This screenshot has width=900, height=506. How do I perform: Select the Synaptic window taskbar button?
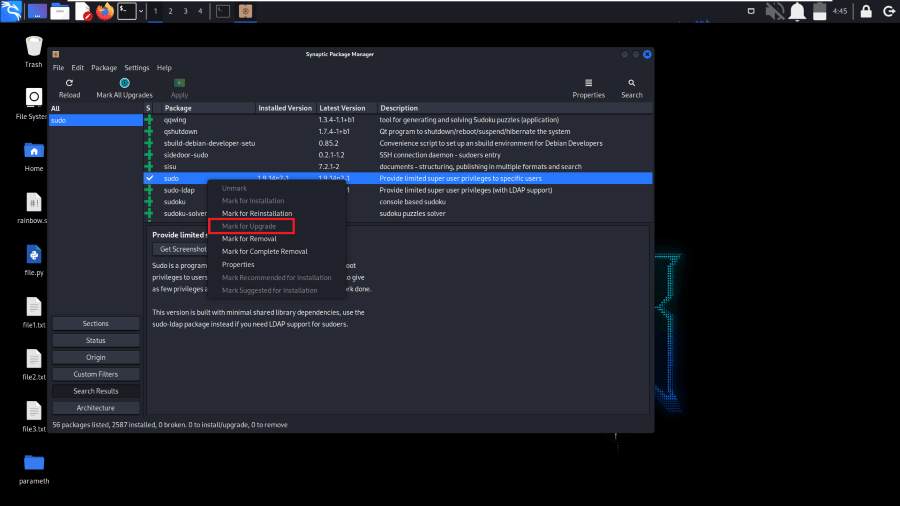pos(246,11)
